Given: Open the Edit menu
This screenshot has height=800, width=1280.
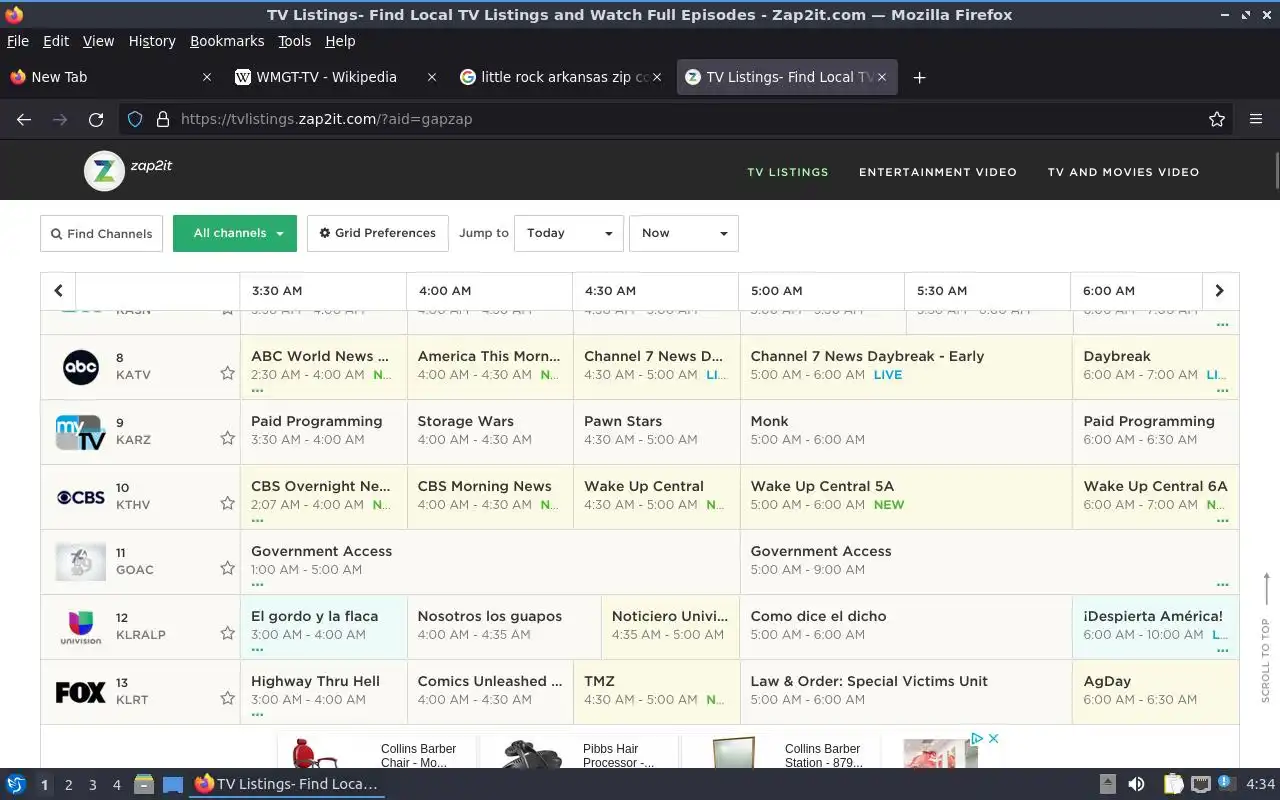Looking at the screenshot, I should (56, 41).
